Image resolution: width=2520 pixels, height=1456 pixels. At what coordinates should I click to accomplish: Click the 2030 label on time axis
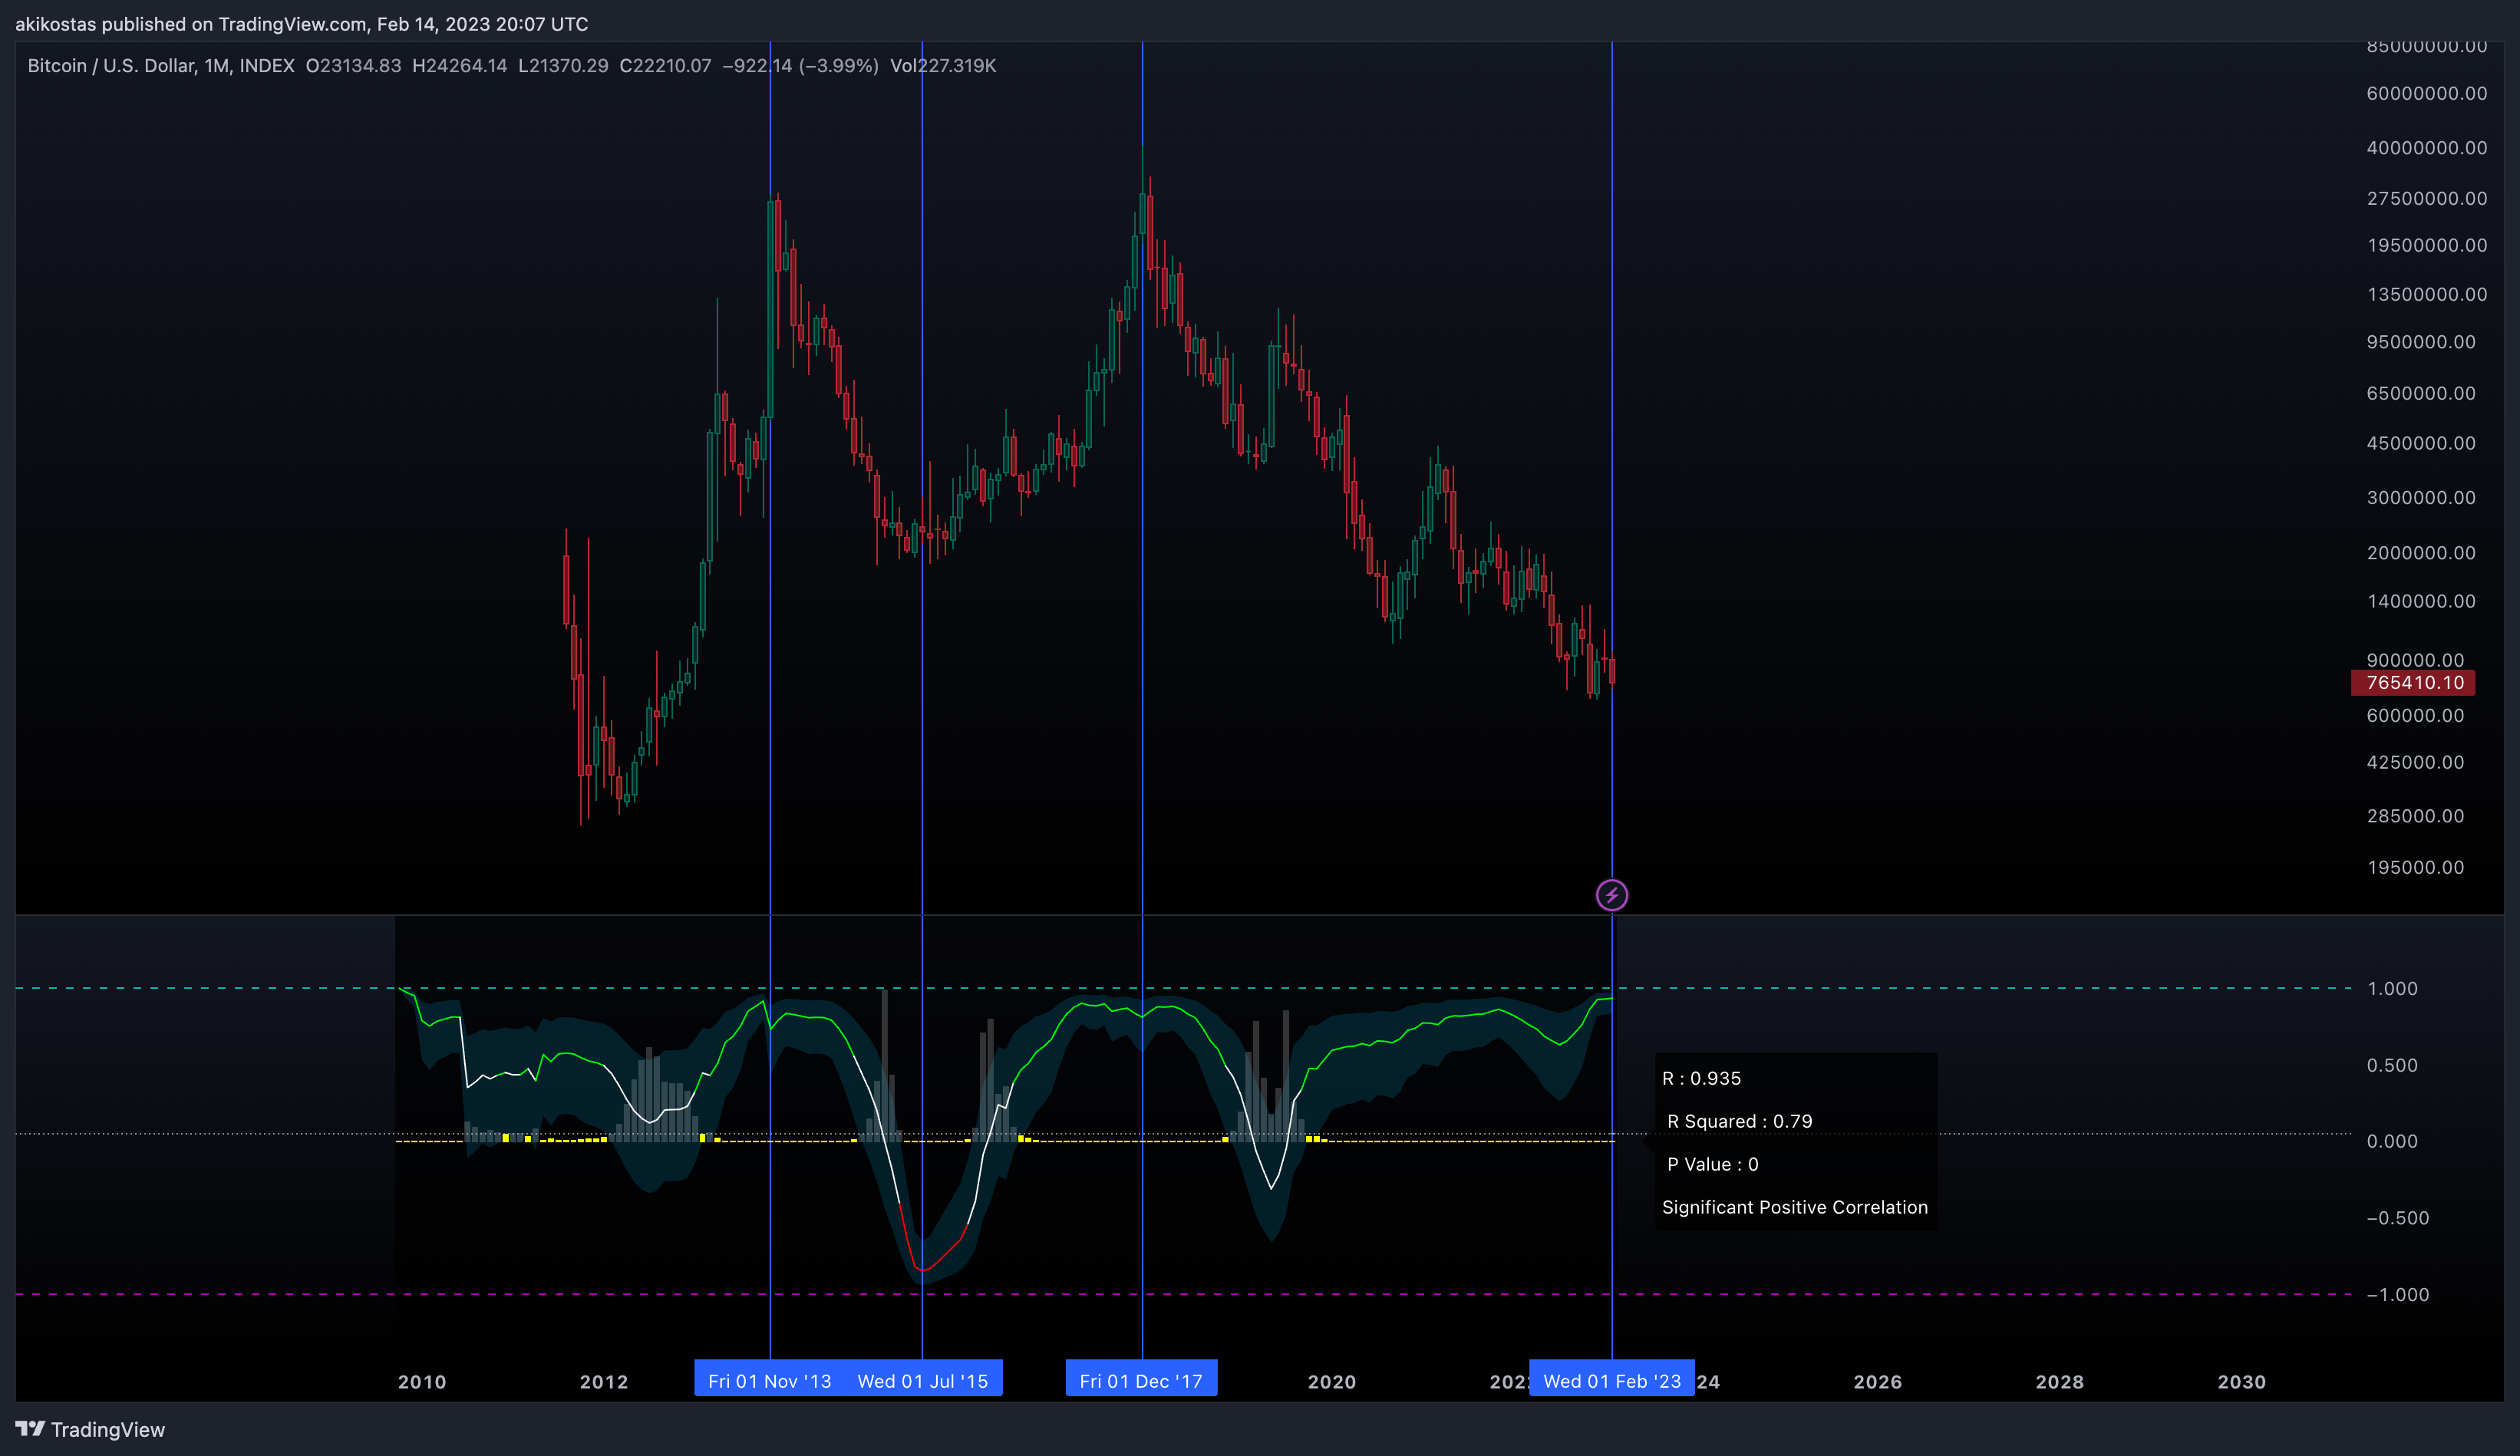coord(2241,1382)
